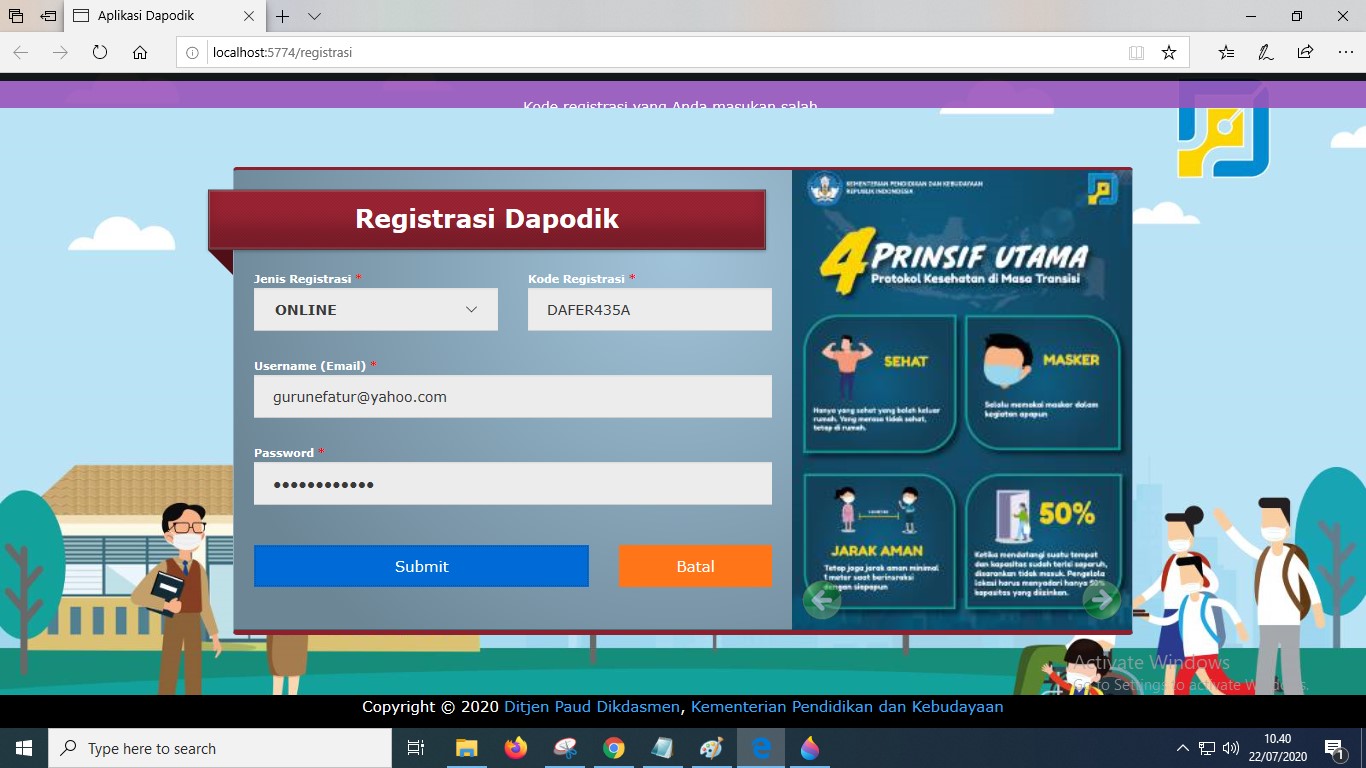Screen dimensions: 1366x768
Task: Click the Password input field
Action: (513, 484)
